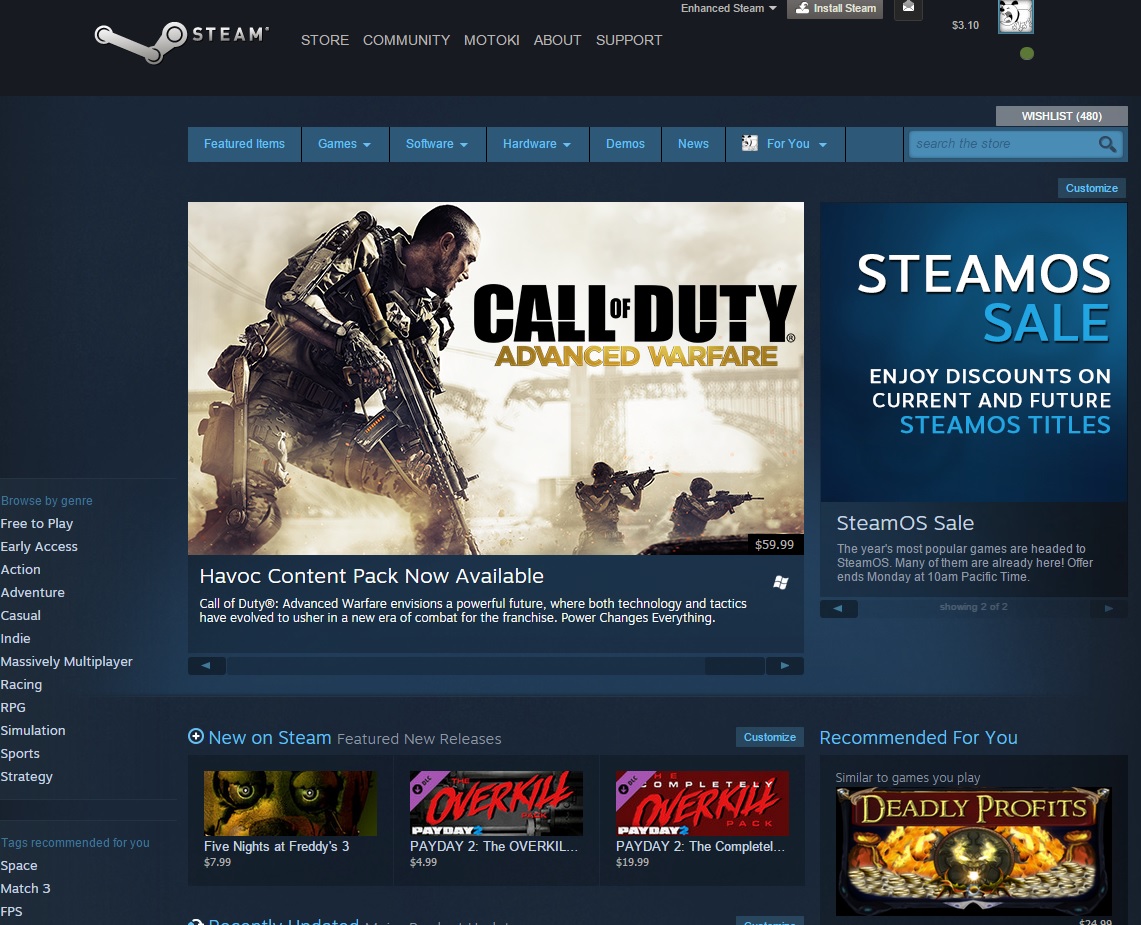
Task: Click the Install Steam download icon
Action: click(802, 8)
